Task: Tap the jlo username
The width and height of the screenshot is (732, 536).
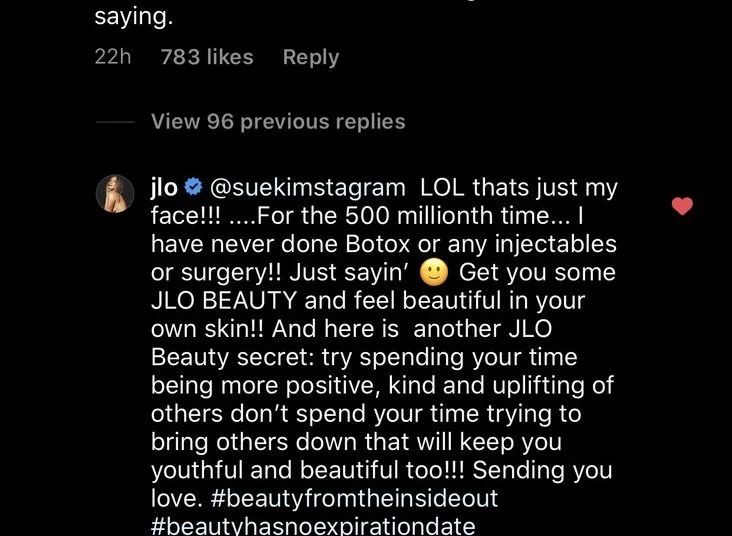Action: 163,187
